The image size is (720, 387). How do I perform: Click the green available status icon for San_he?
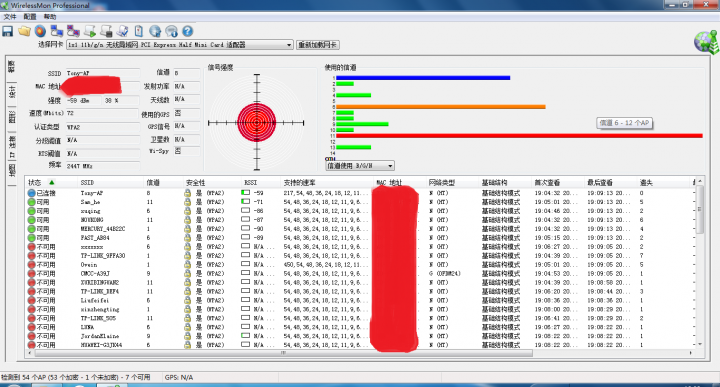[x=31, y=202]
